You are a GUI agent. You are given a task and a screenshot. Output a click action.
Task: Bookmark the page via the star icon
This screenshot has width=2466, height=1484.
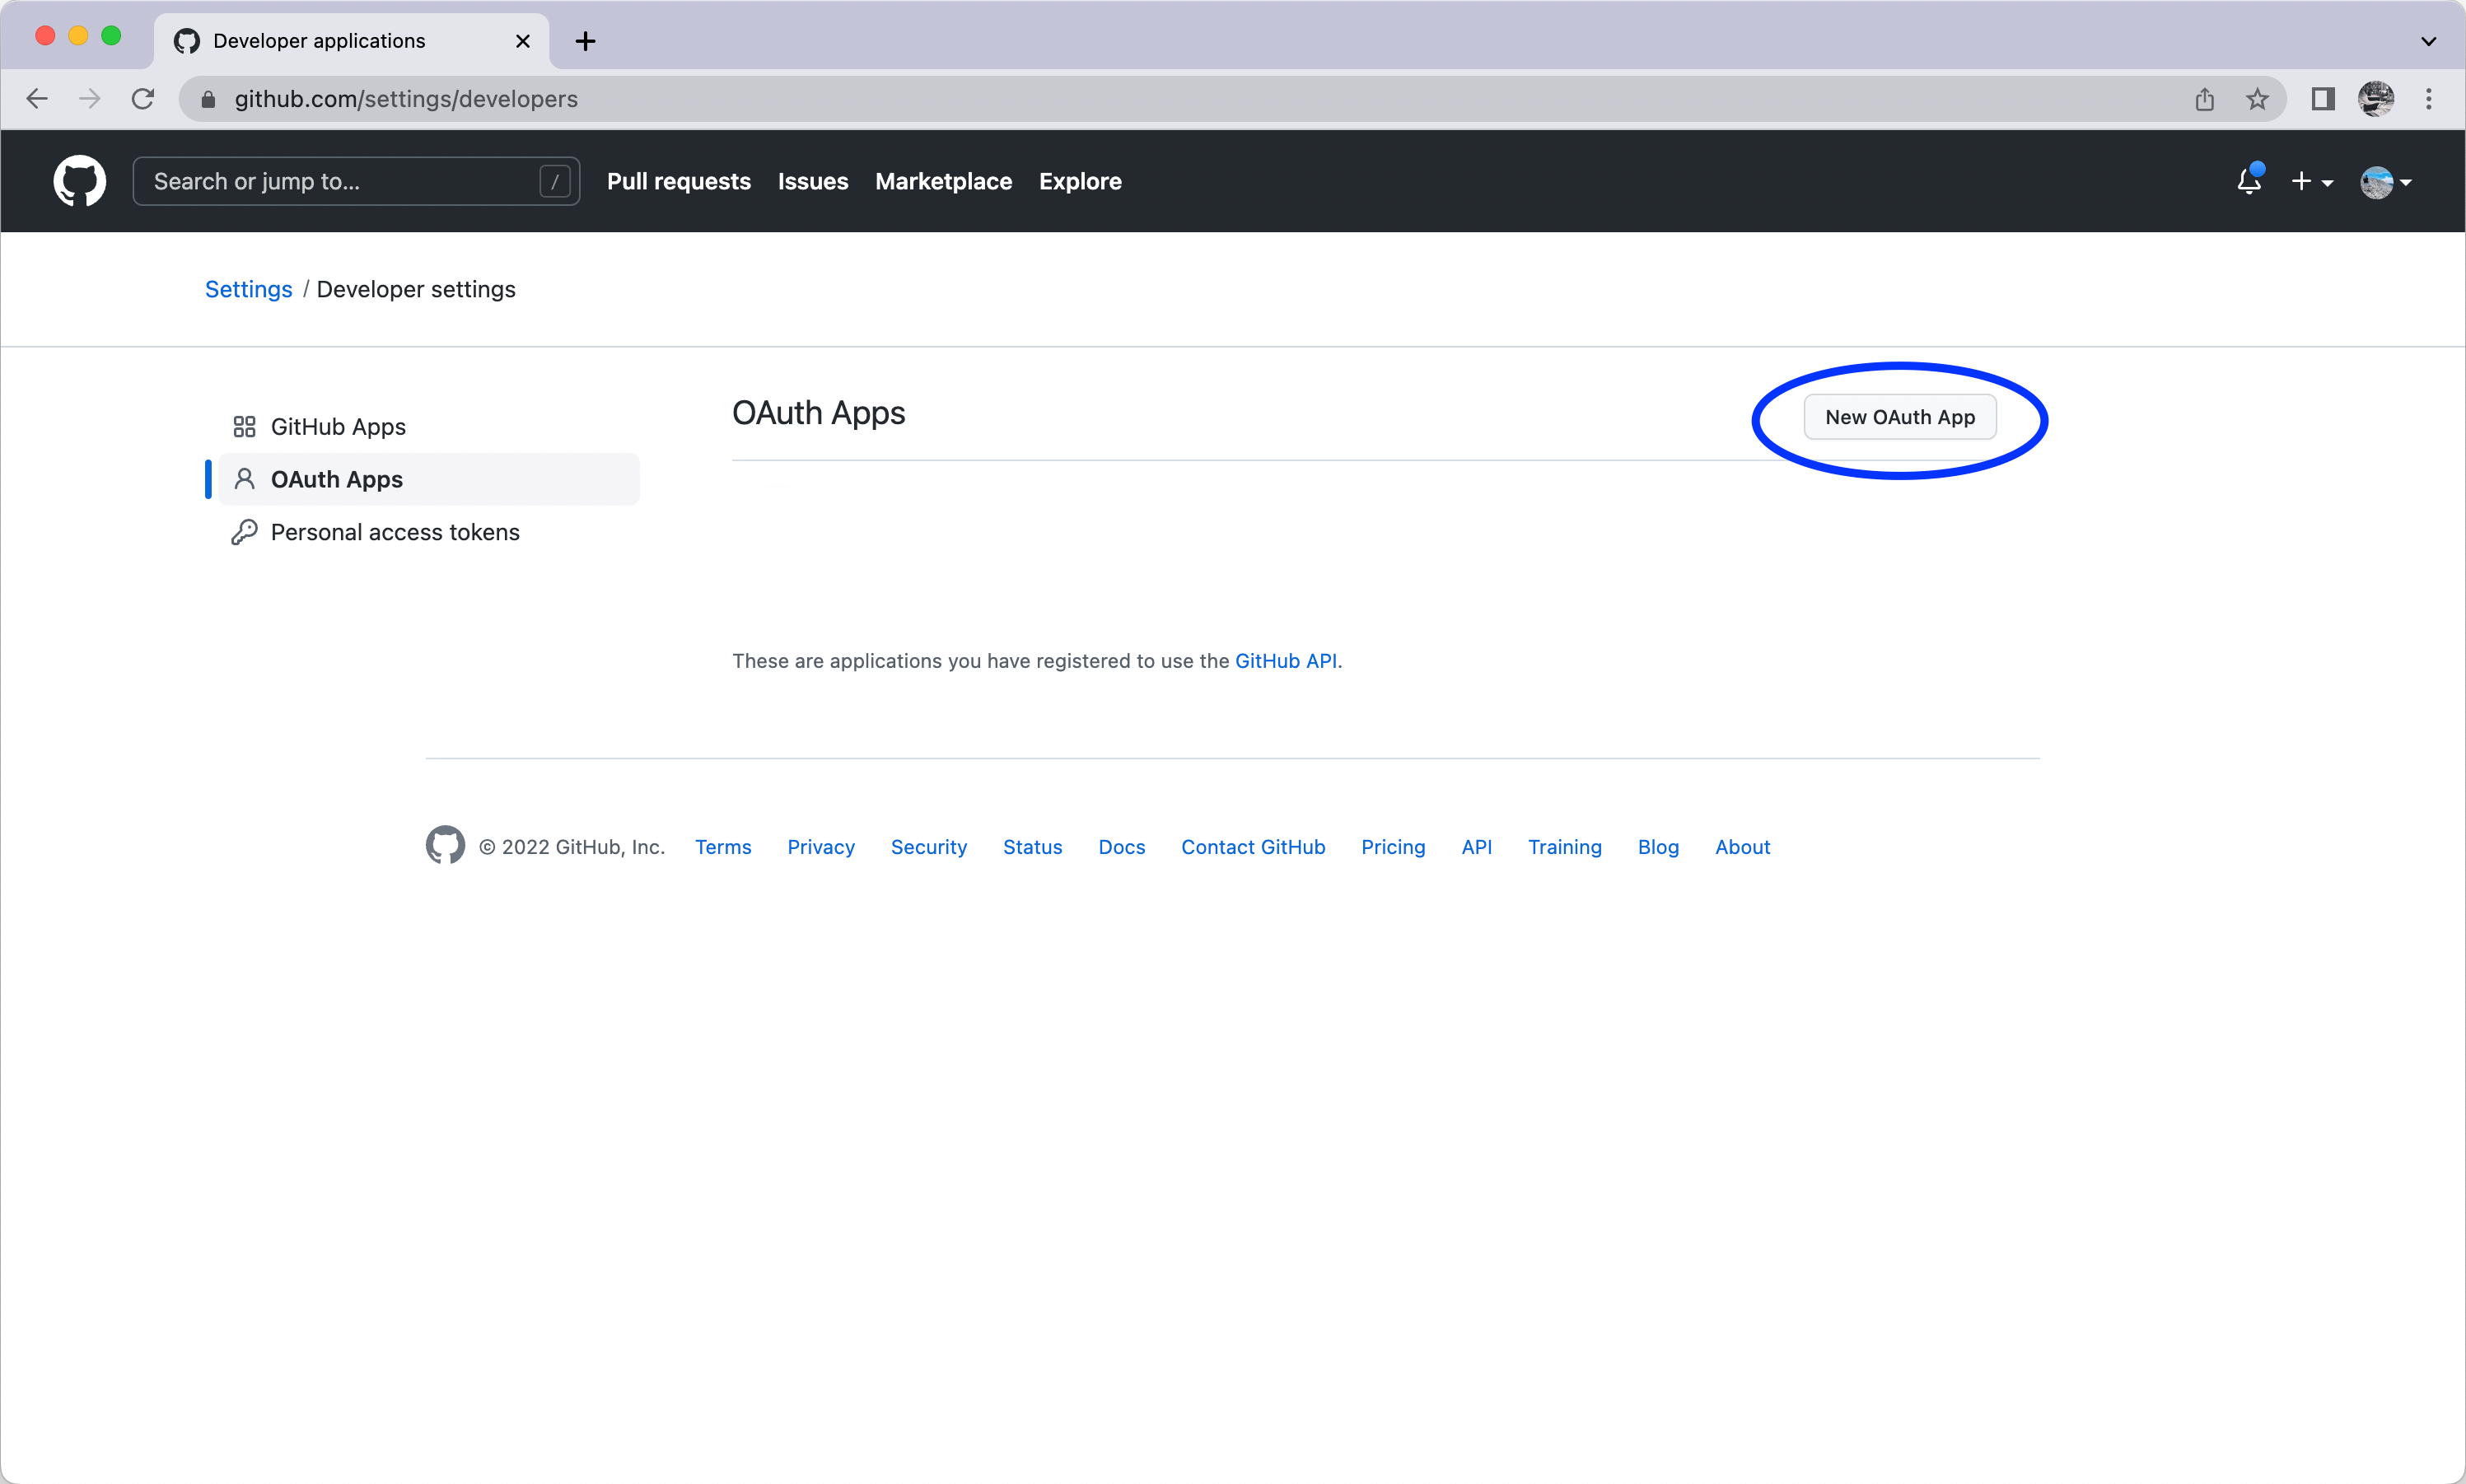2258,98
